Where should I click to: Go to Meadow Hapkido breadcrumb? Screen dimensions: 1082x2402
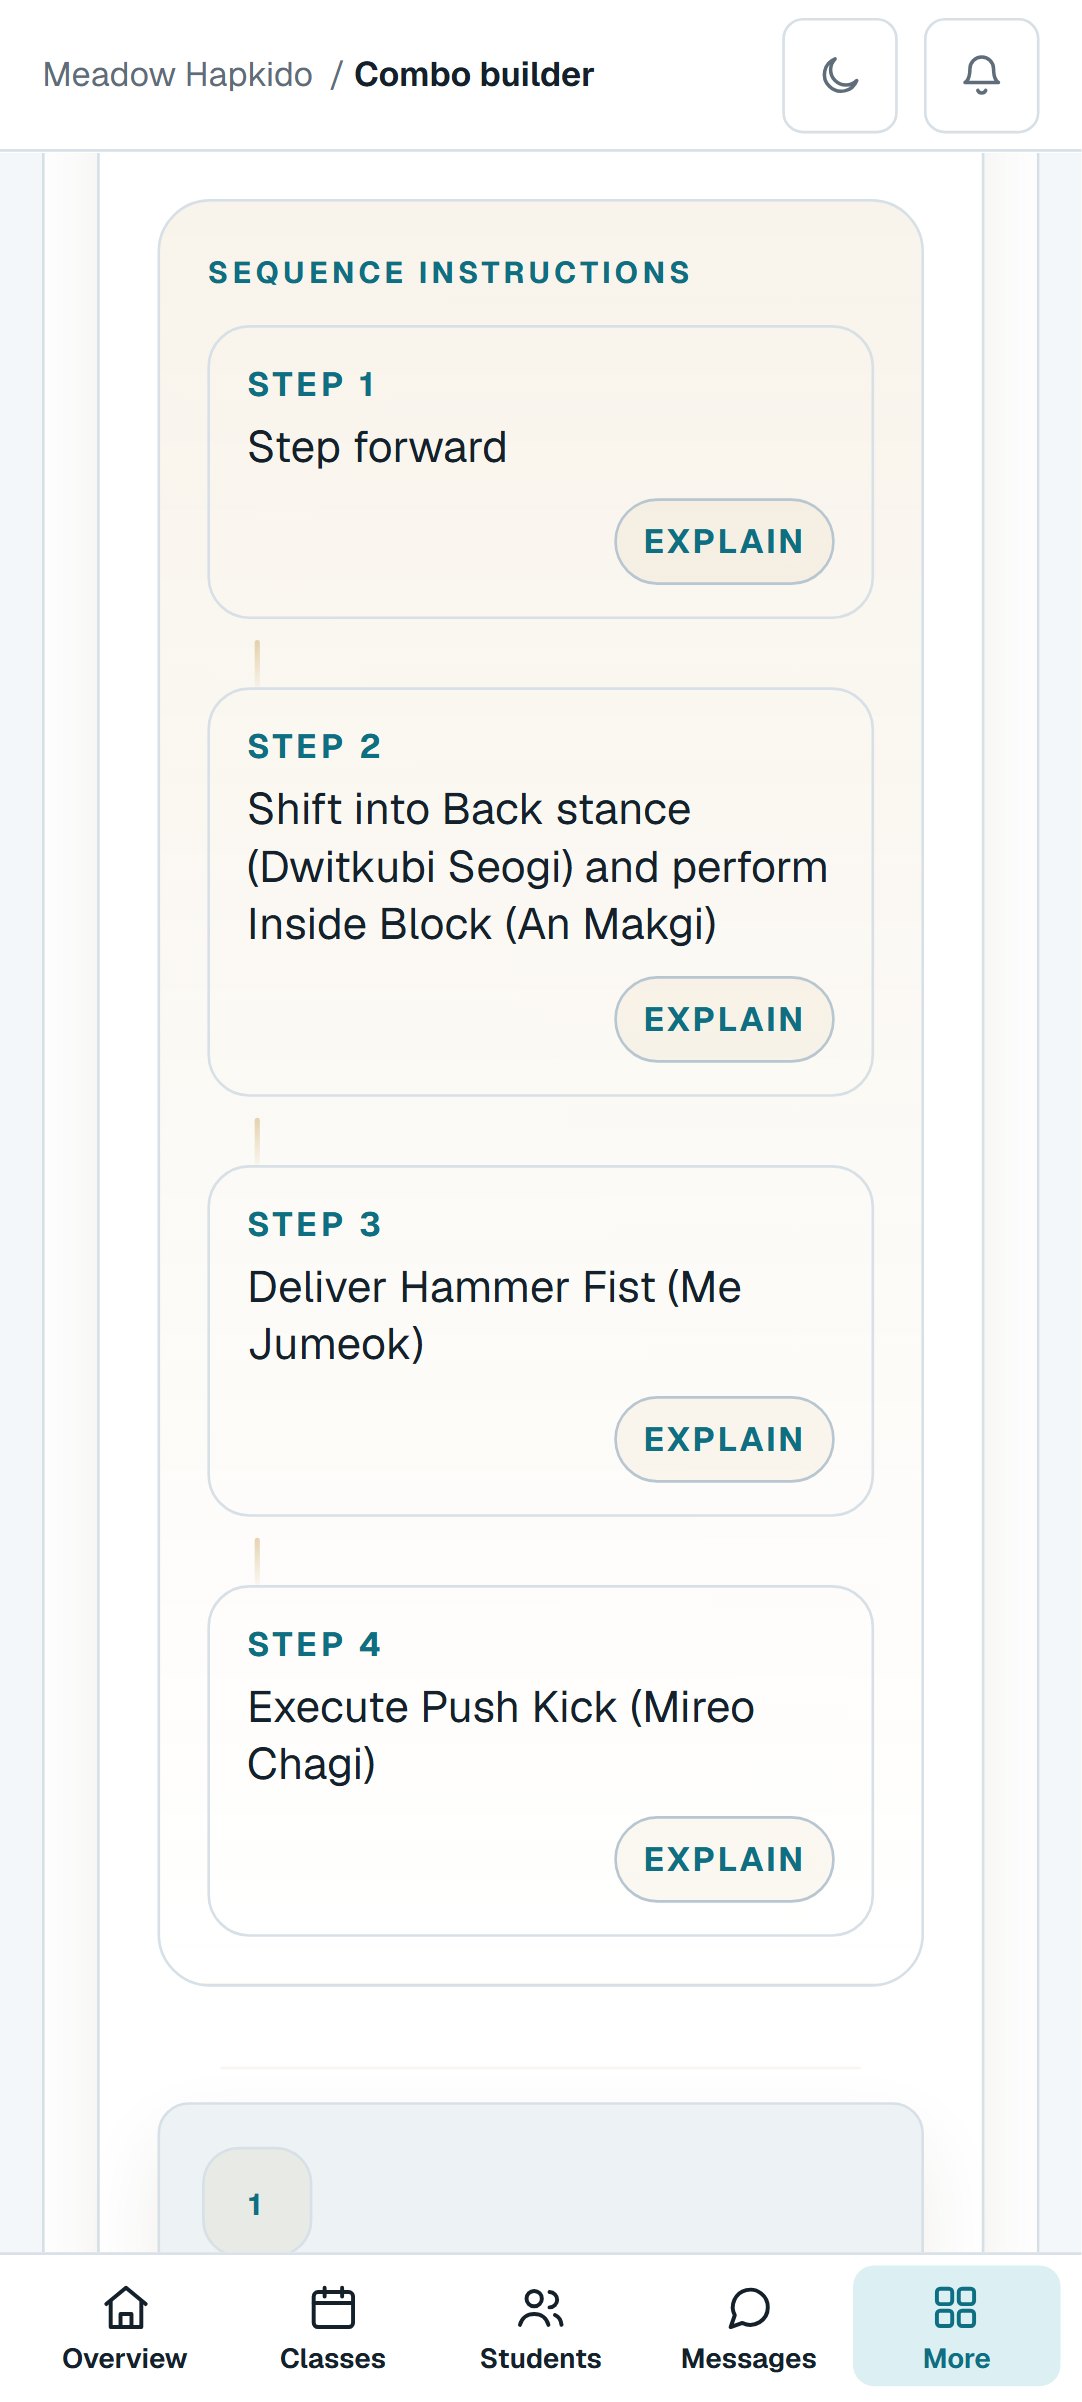178,75
